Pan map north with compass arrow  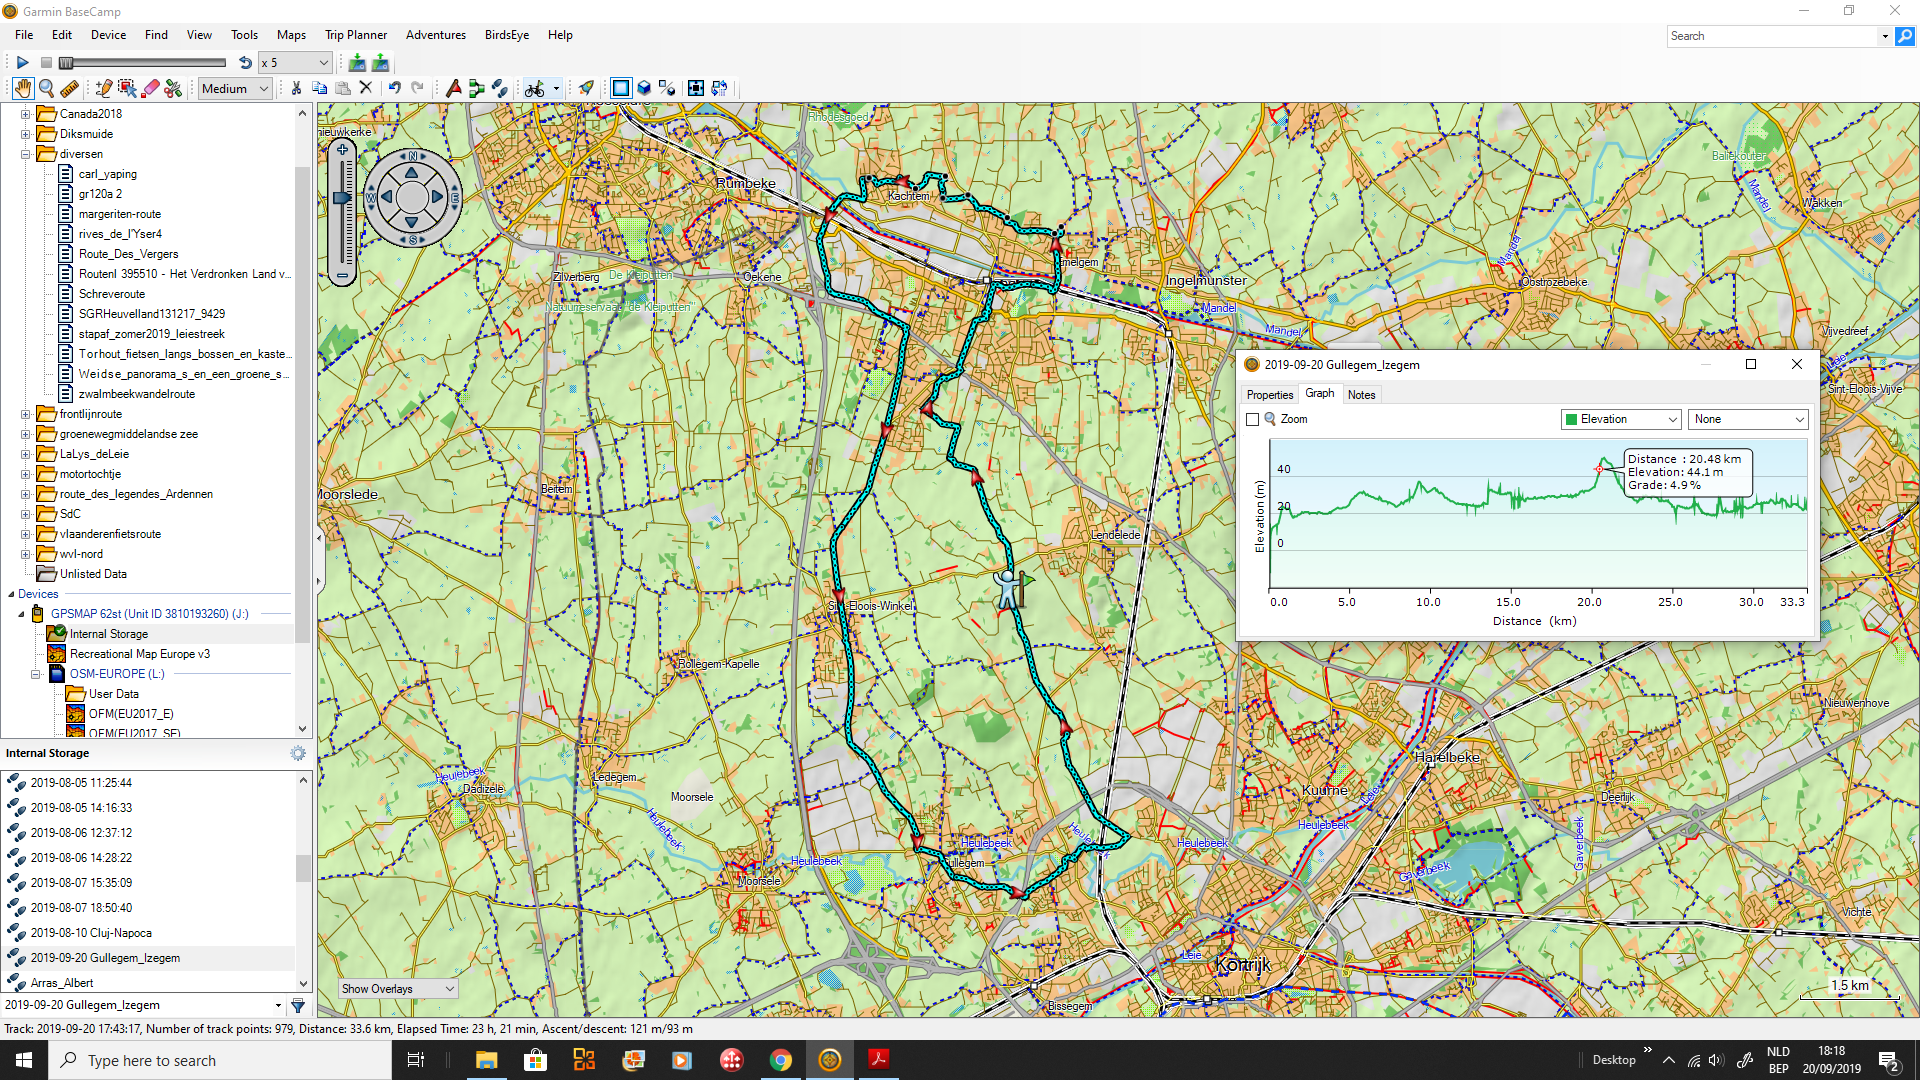click(411, 172)
